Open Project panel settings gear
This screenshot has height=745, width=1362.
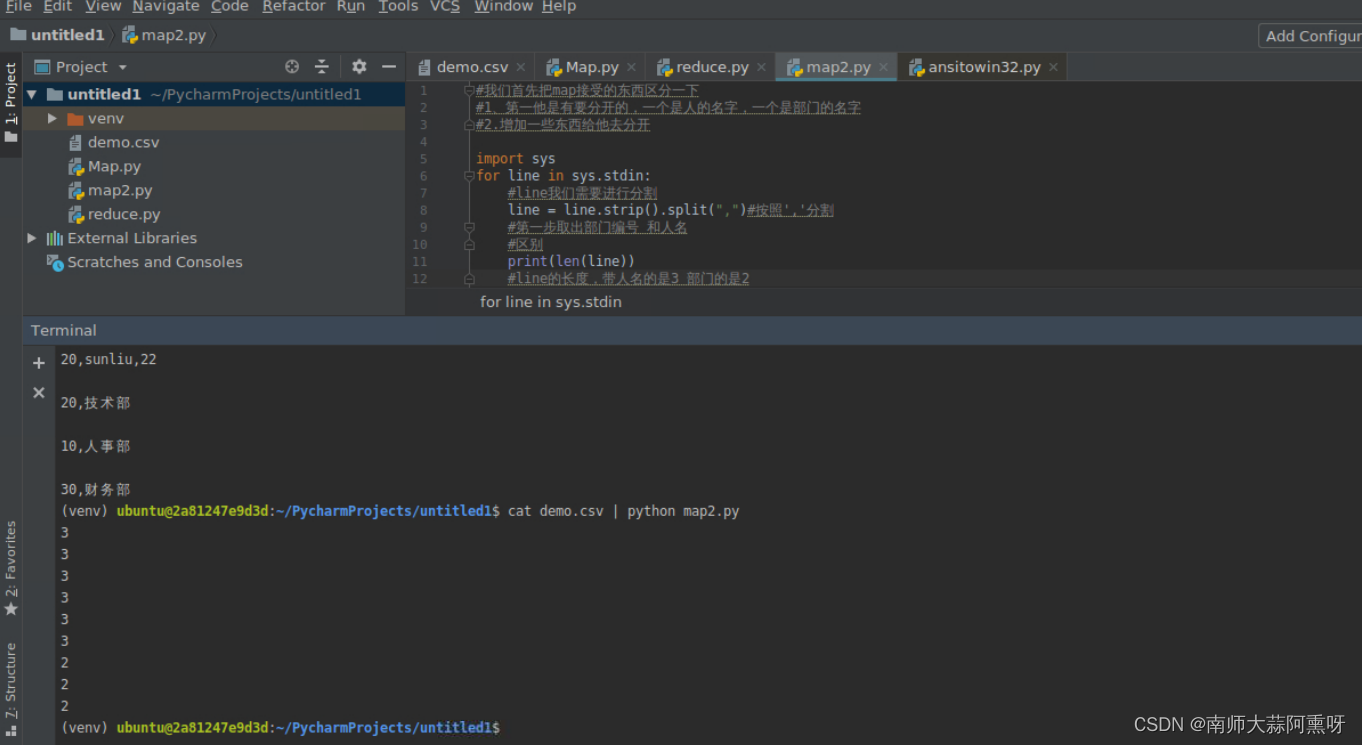coord(359,67)
